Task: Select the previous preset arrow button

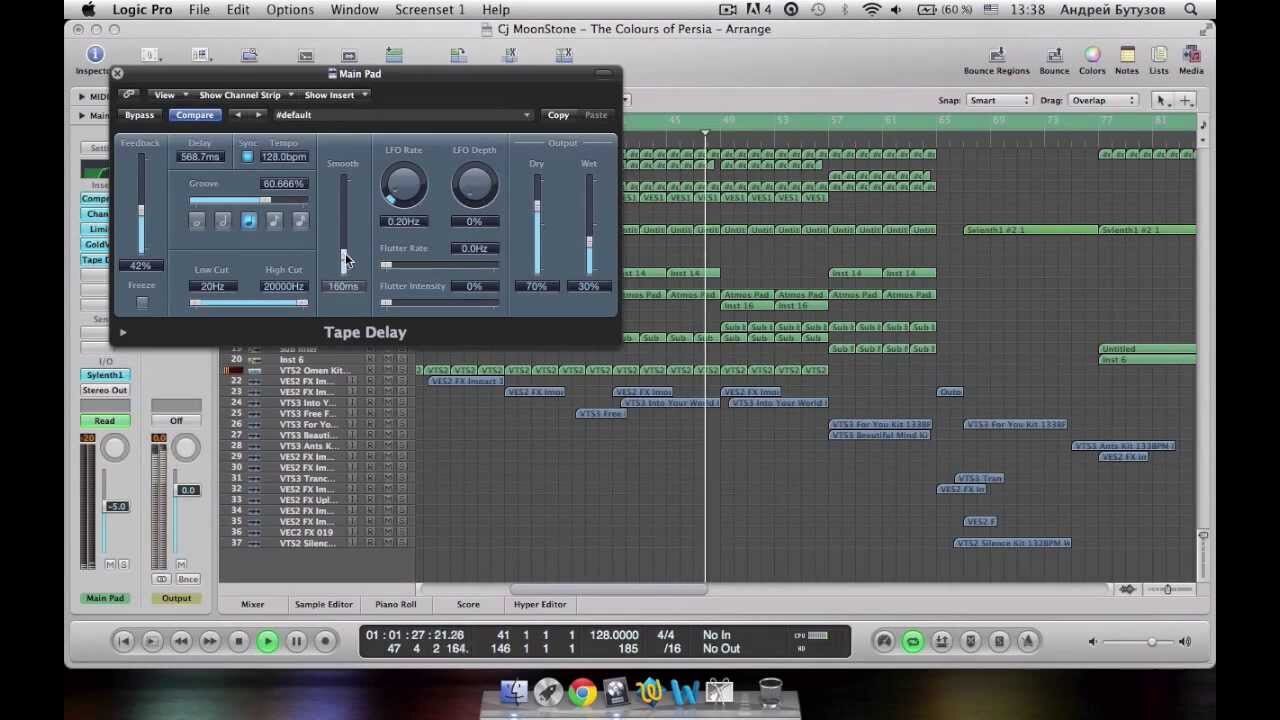Action: pos(237,115)
